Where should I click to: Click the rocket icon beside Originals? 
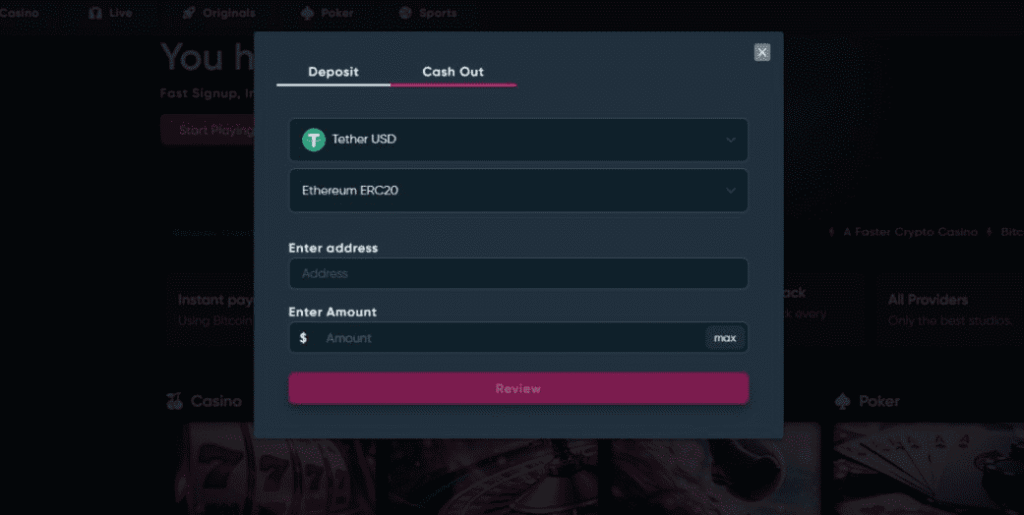click(188, 13)
